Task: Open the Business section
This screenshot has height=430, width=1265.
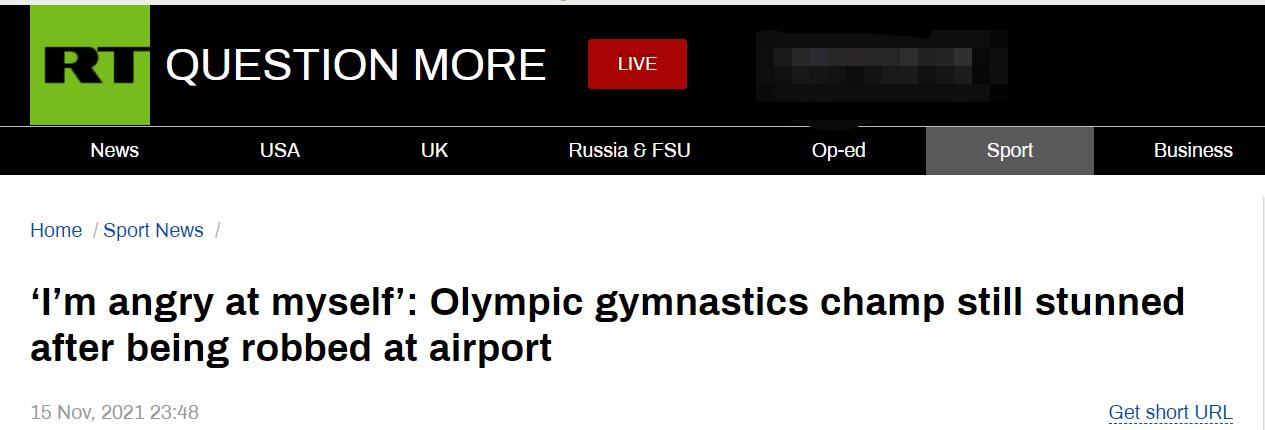Action: click(x=1192, y=151)
